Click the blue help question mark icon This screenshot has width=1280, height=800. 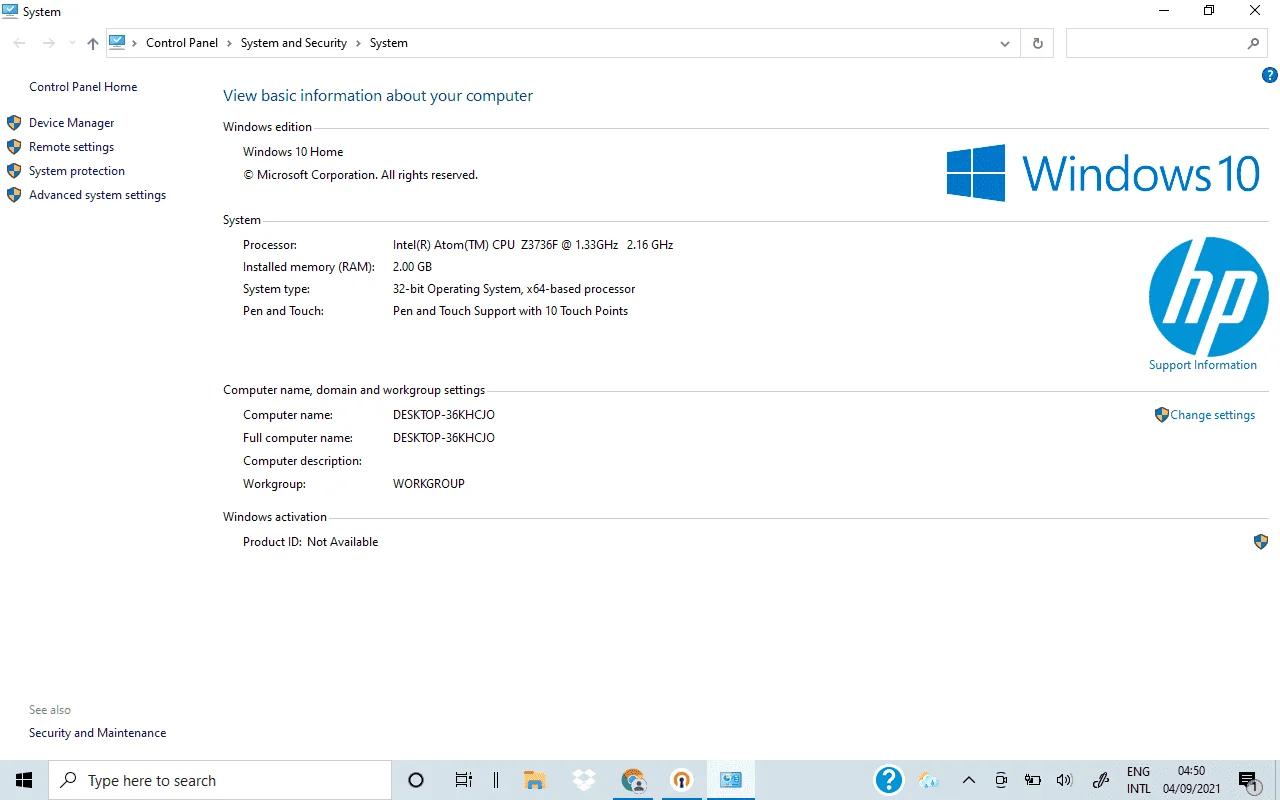(x=1270, y=75)
